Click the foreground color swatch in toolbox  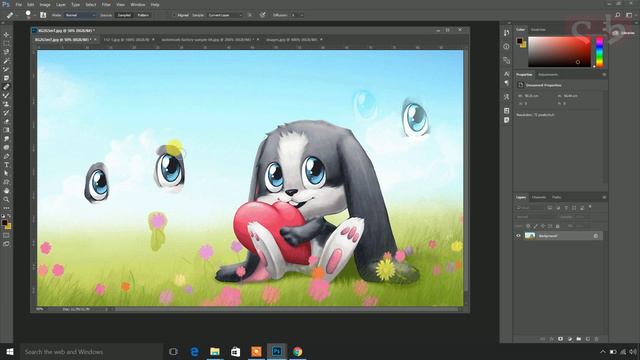[x=4, y=223]
